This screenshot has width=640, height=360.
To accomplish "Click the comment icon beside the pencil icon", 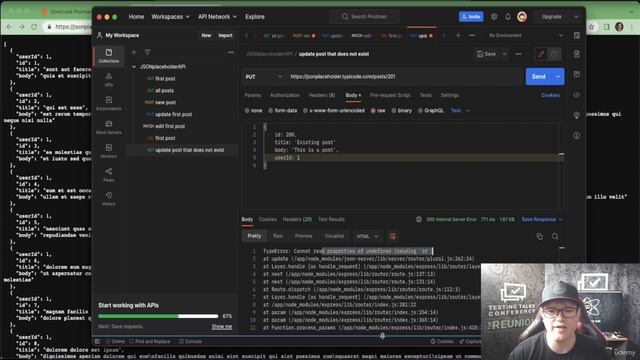I will 554,54.
